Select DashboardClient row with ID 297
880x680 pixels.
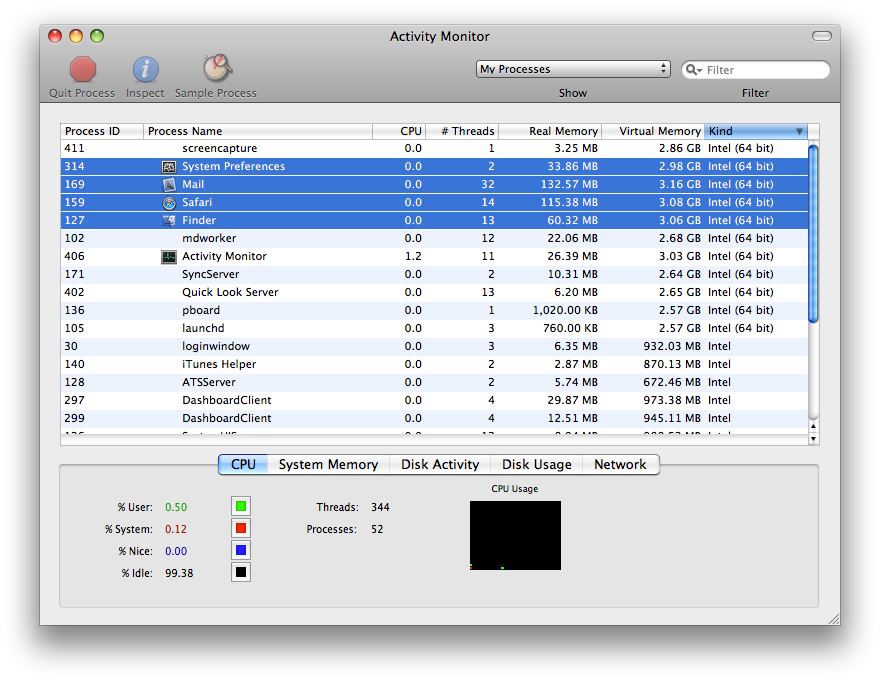click(x=434, y=400)
